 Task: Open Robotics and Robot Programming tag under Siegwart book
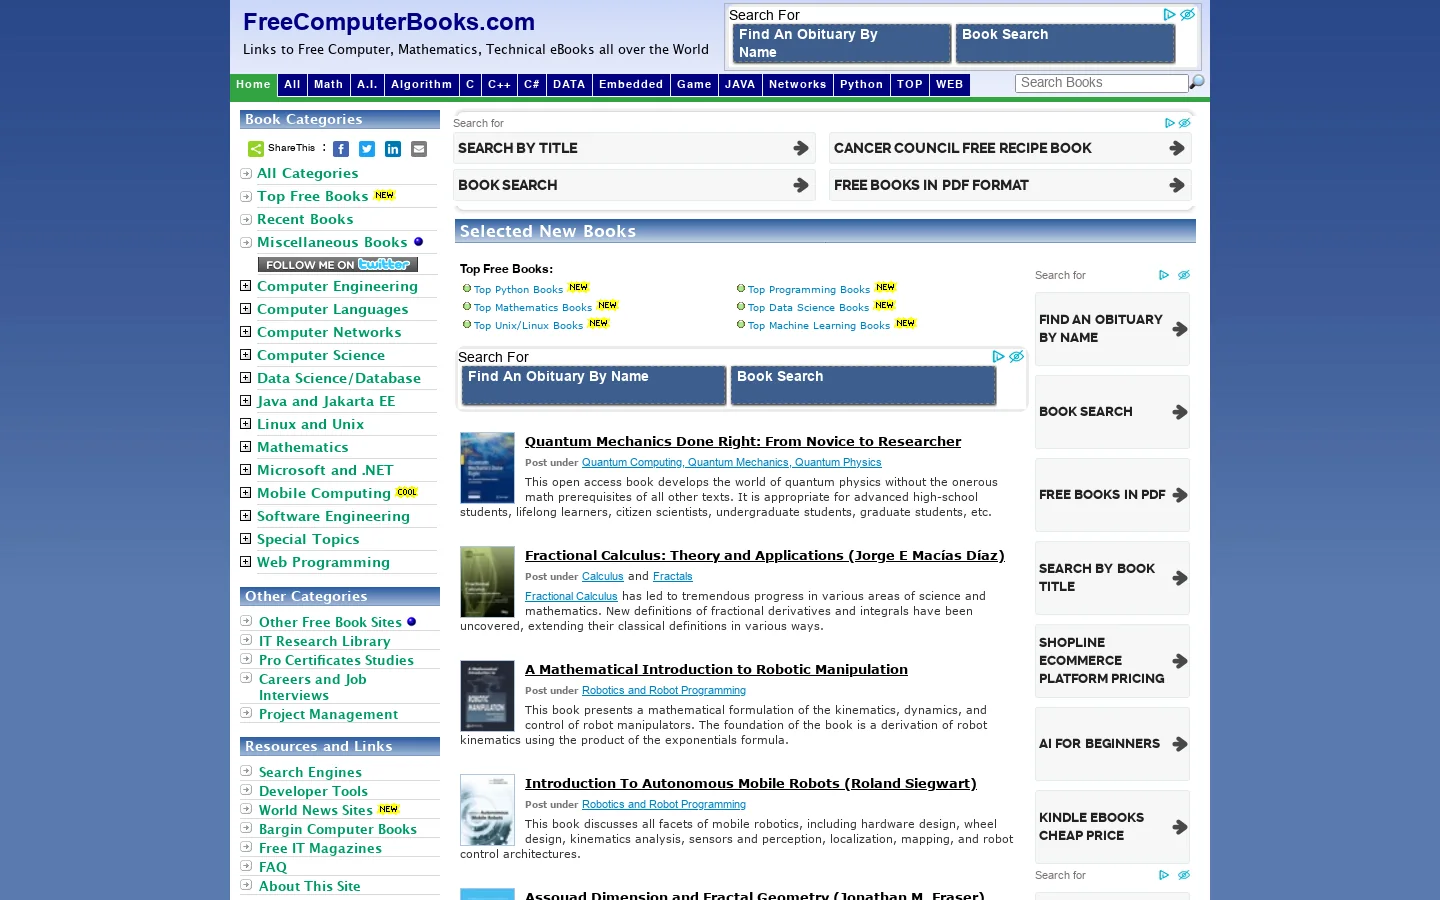tap(664, 804)
